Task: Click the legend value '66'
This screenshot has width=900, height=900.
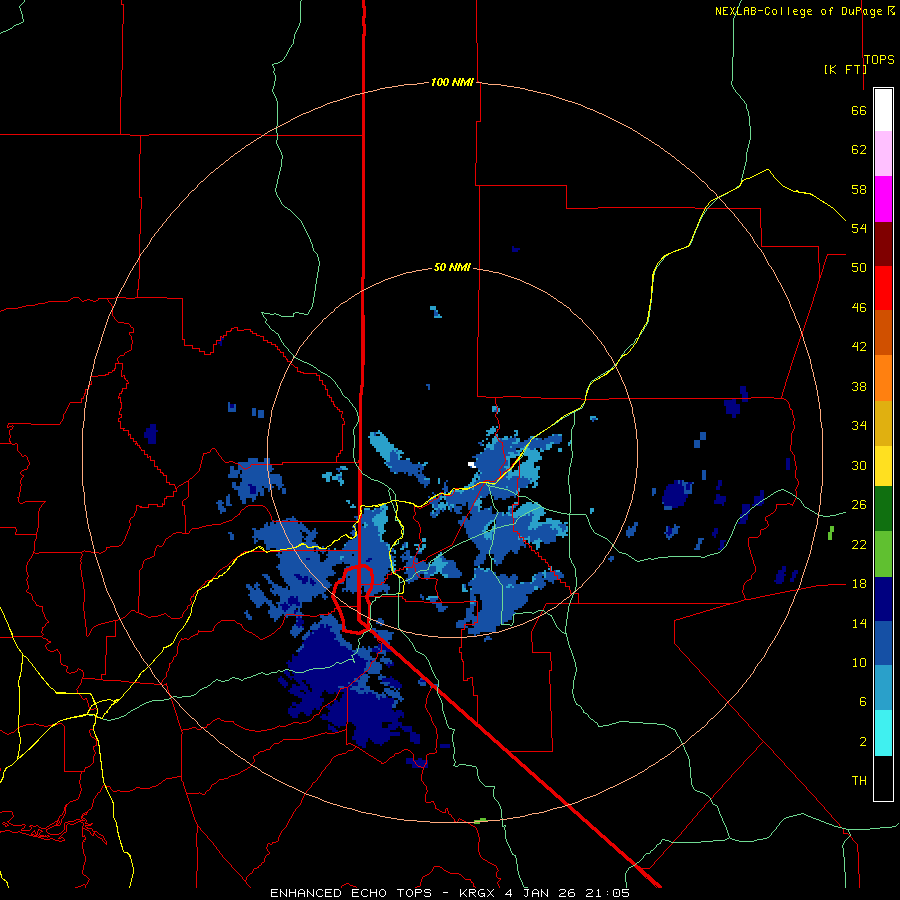Action: click(859, 110)
